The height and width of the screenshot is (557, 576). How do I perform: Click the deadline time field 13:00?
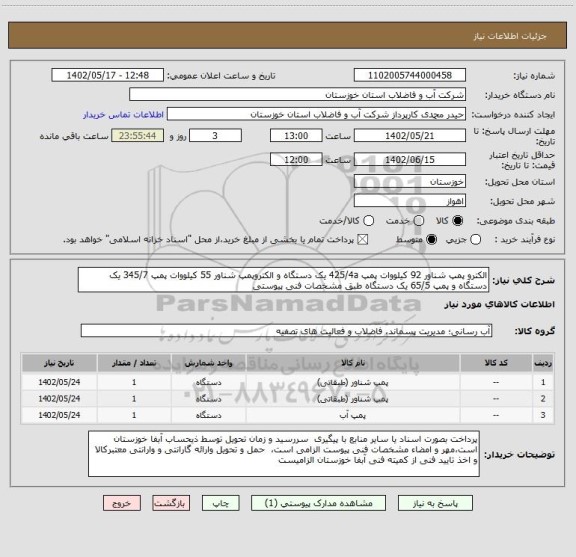coord(296,136)
